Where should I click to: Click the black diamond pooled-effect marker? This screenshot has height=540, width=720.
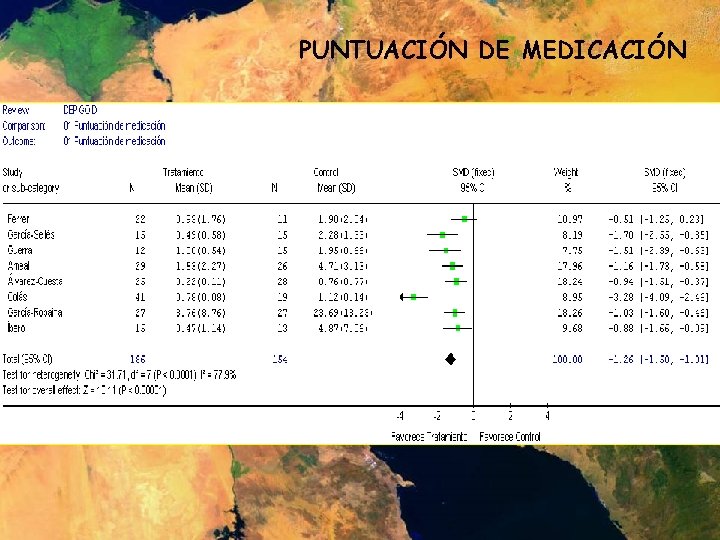click(450, 359)
